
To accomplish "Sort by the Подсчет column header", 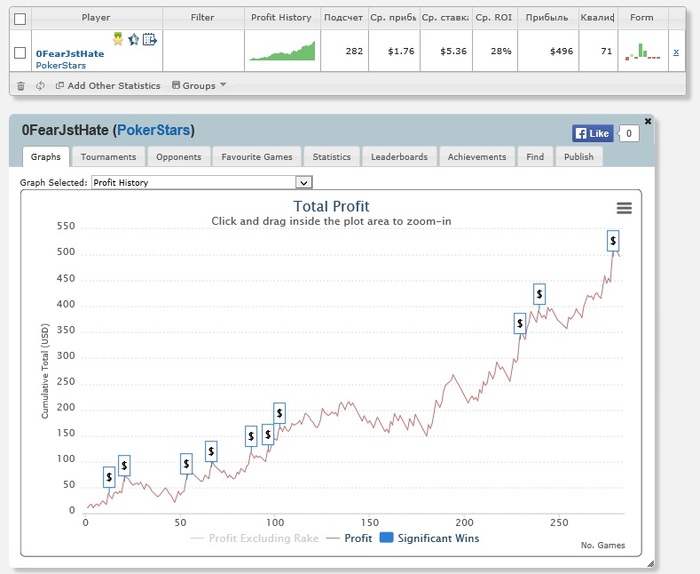I will (x=343, y=17).
